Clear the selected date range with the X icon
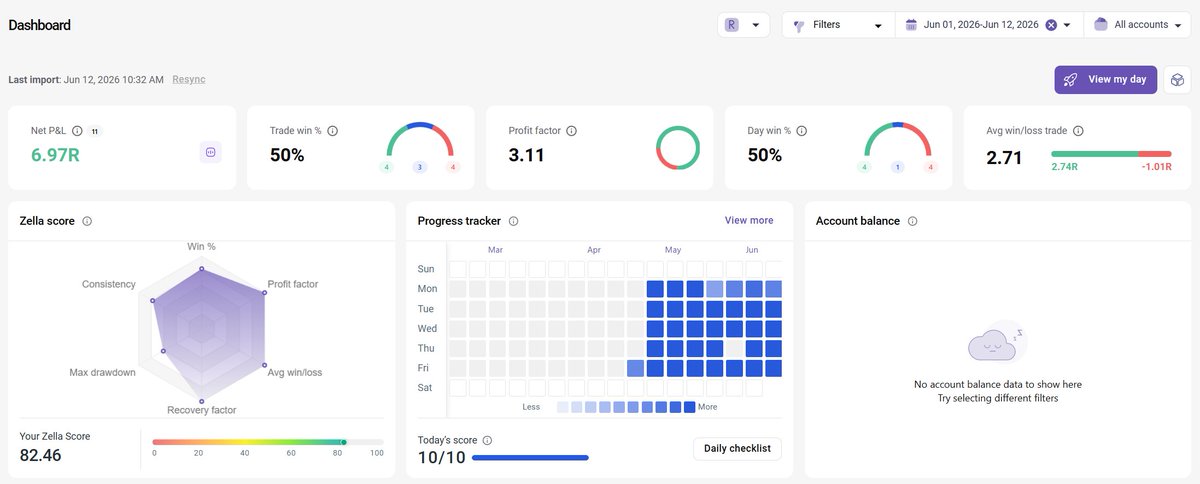 pos(1051,25)
